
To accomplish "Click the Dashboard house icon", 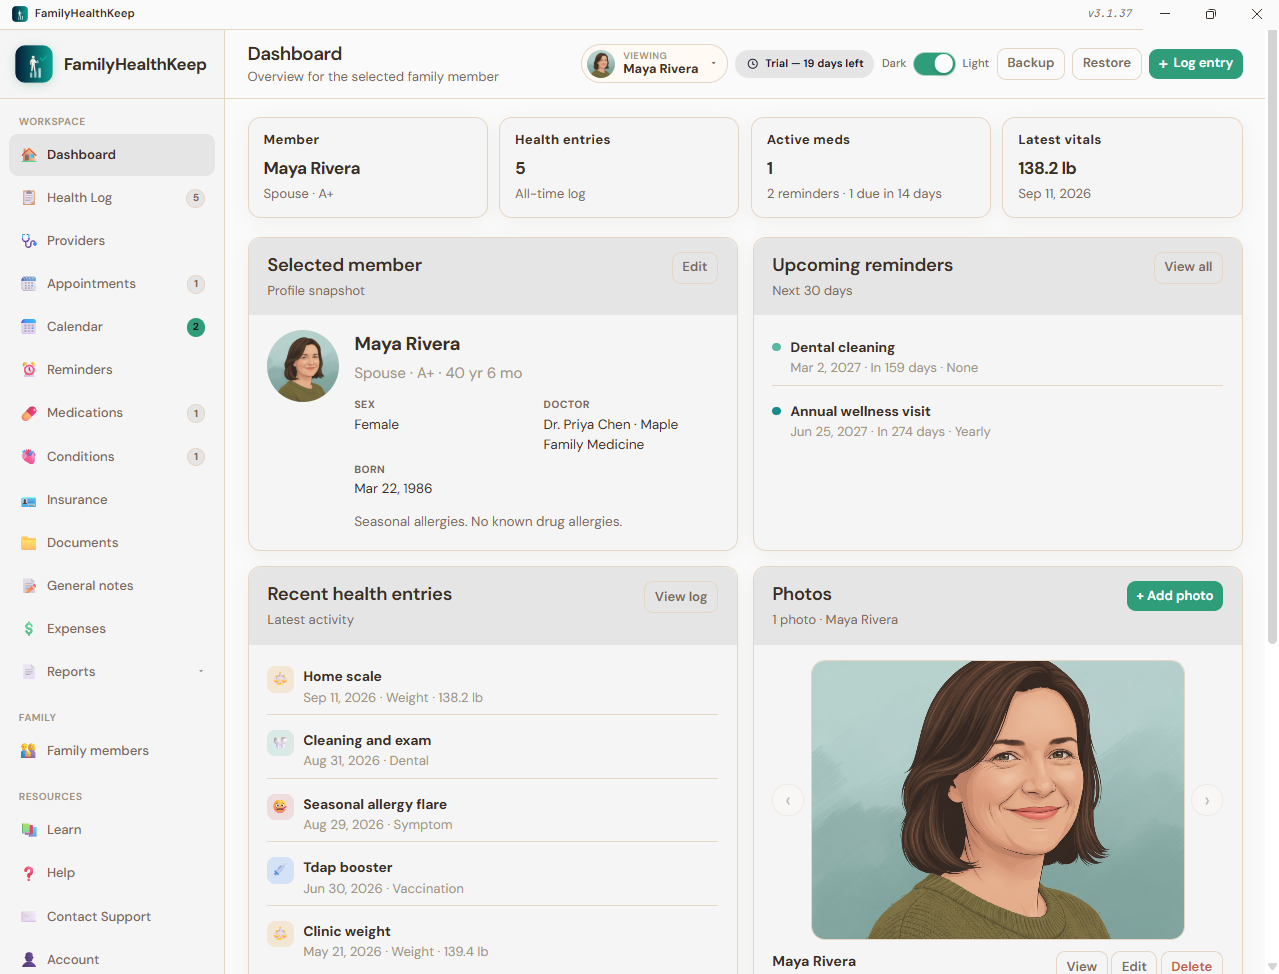I will coord(29,155).
